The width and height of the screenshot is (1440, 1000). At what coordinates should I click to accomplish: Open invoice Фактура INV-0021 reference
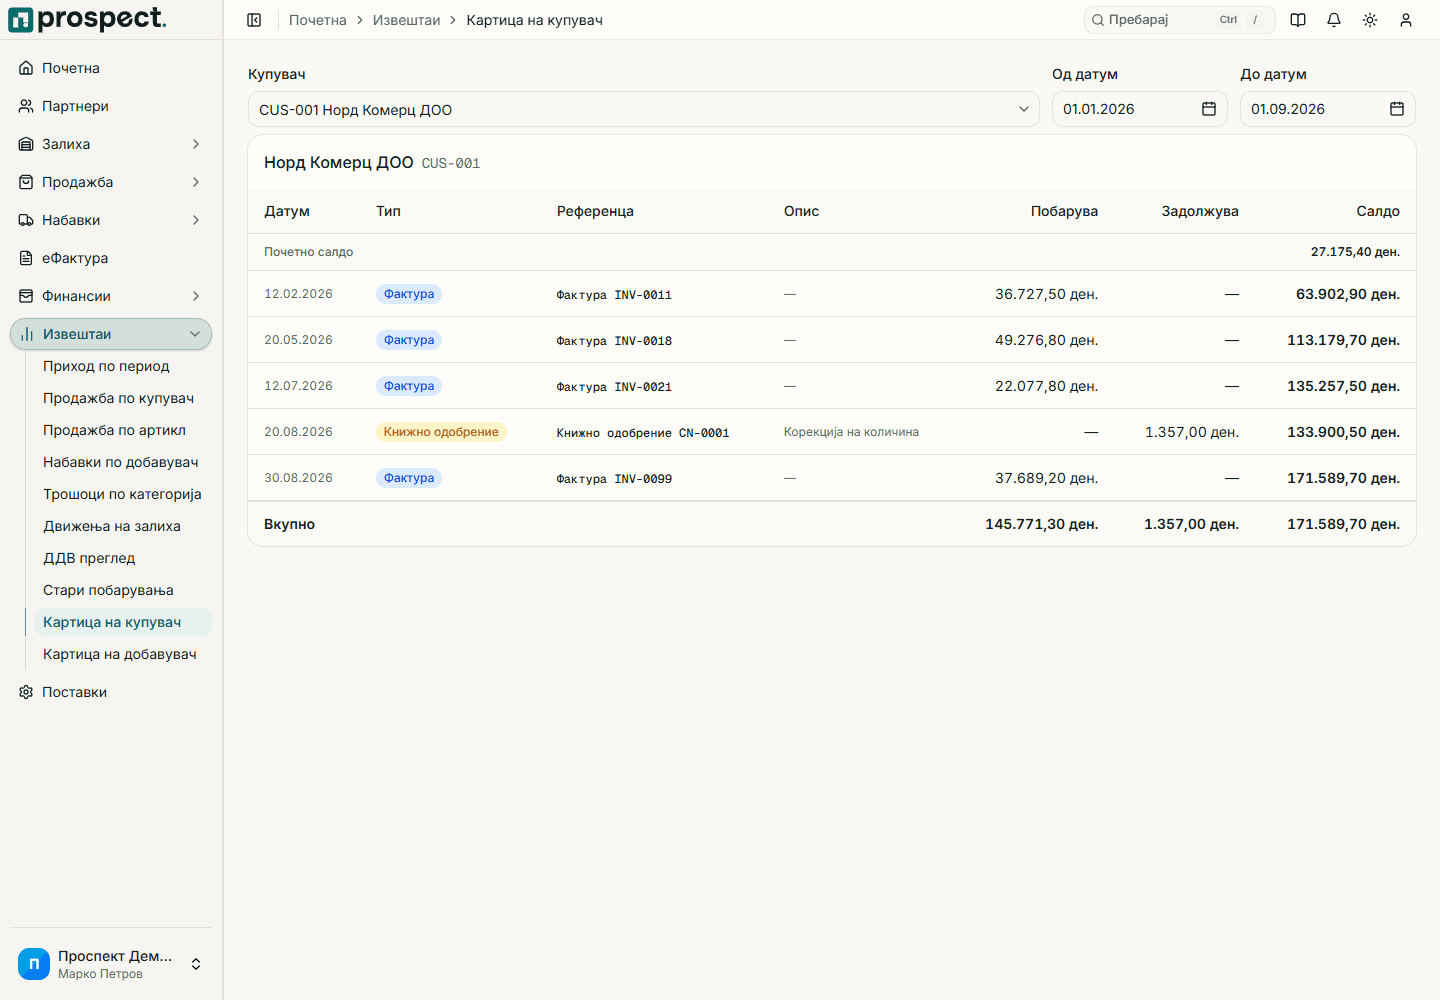coord(614,387)
